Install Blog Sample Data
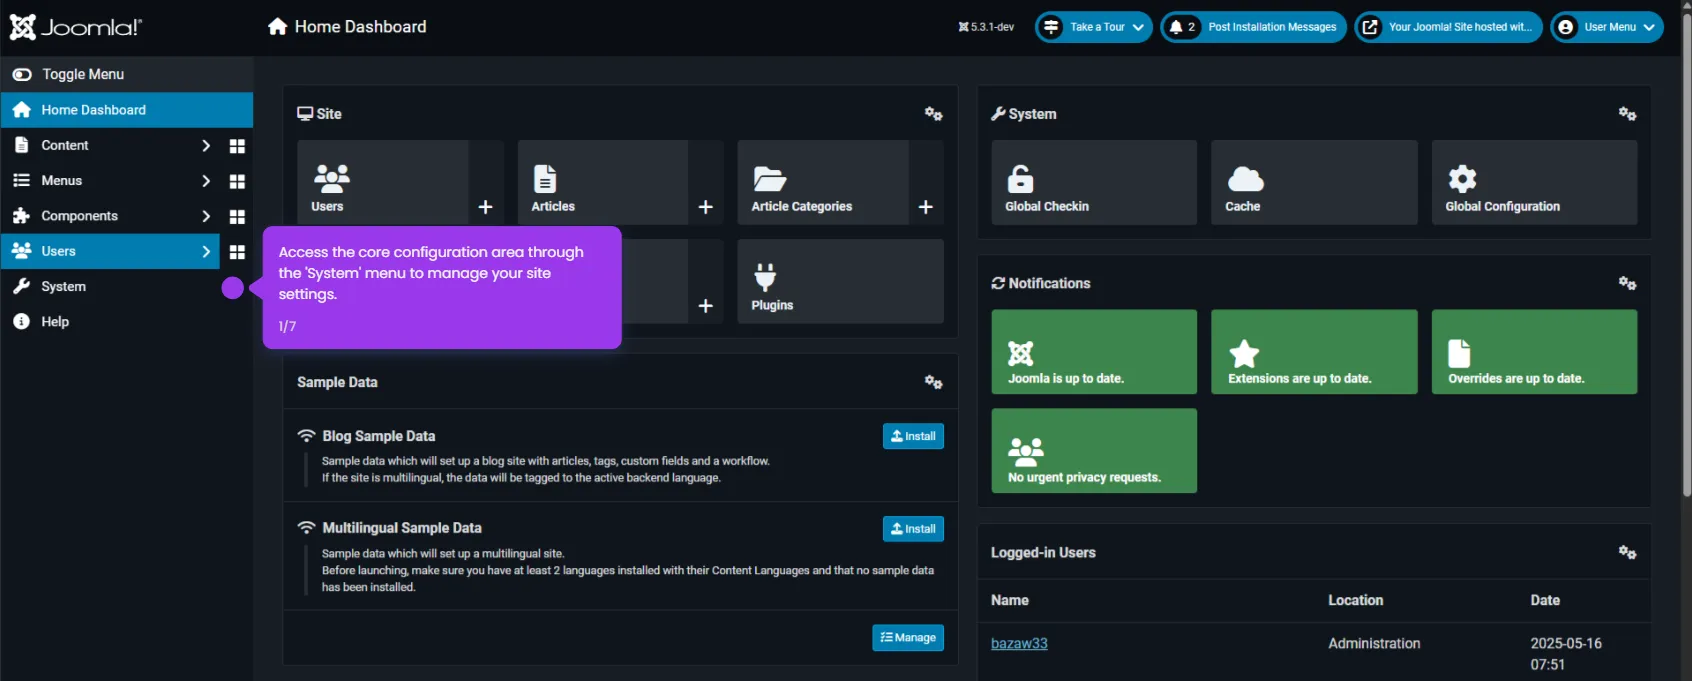The image size is (1692, 681). (913, 436)
